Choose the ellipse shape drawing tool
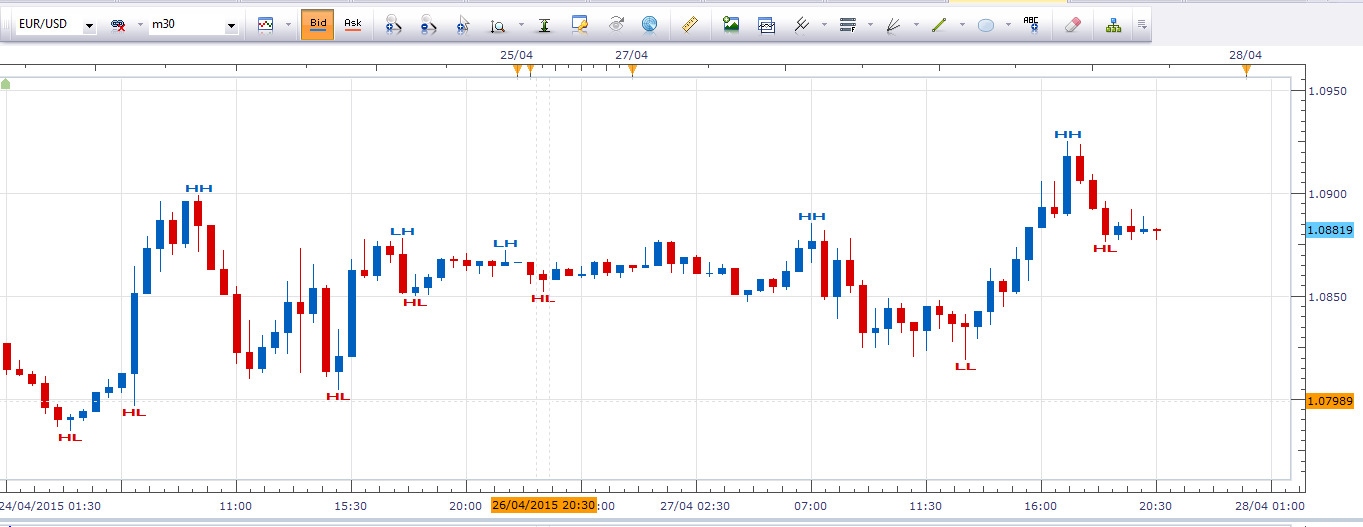Screen dimensions: 1363x527 click(986, 24)
